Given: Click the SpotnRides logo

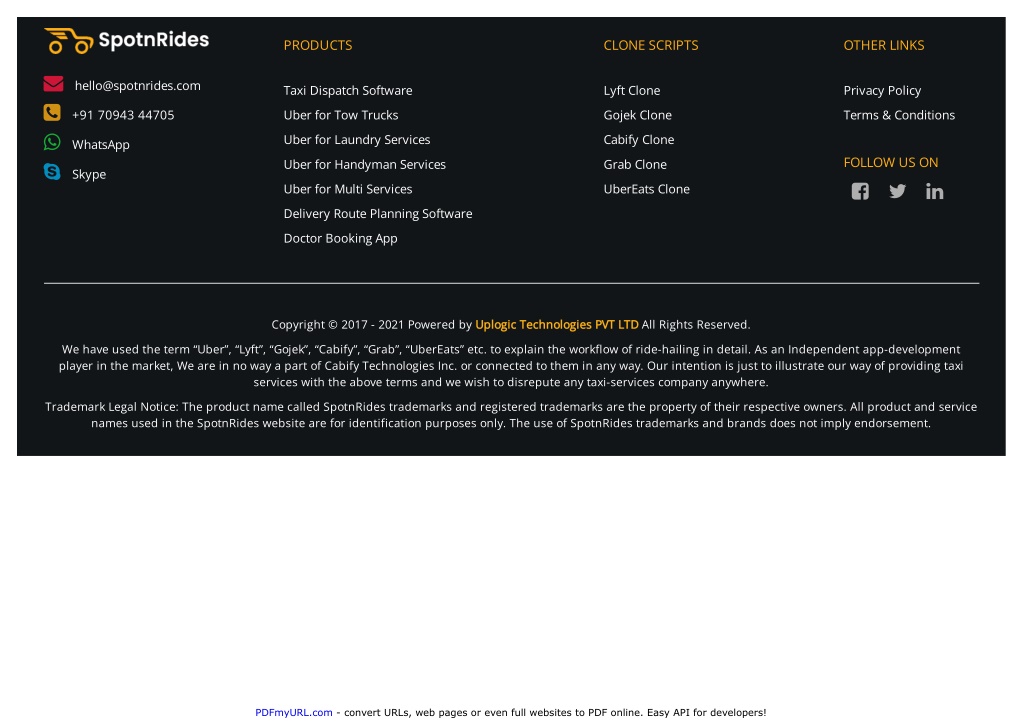Looking at the screenshot, I should coord(126,40).
